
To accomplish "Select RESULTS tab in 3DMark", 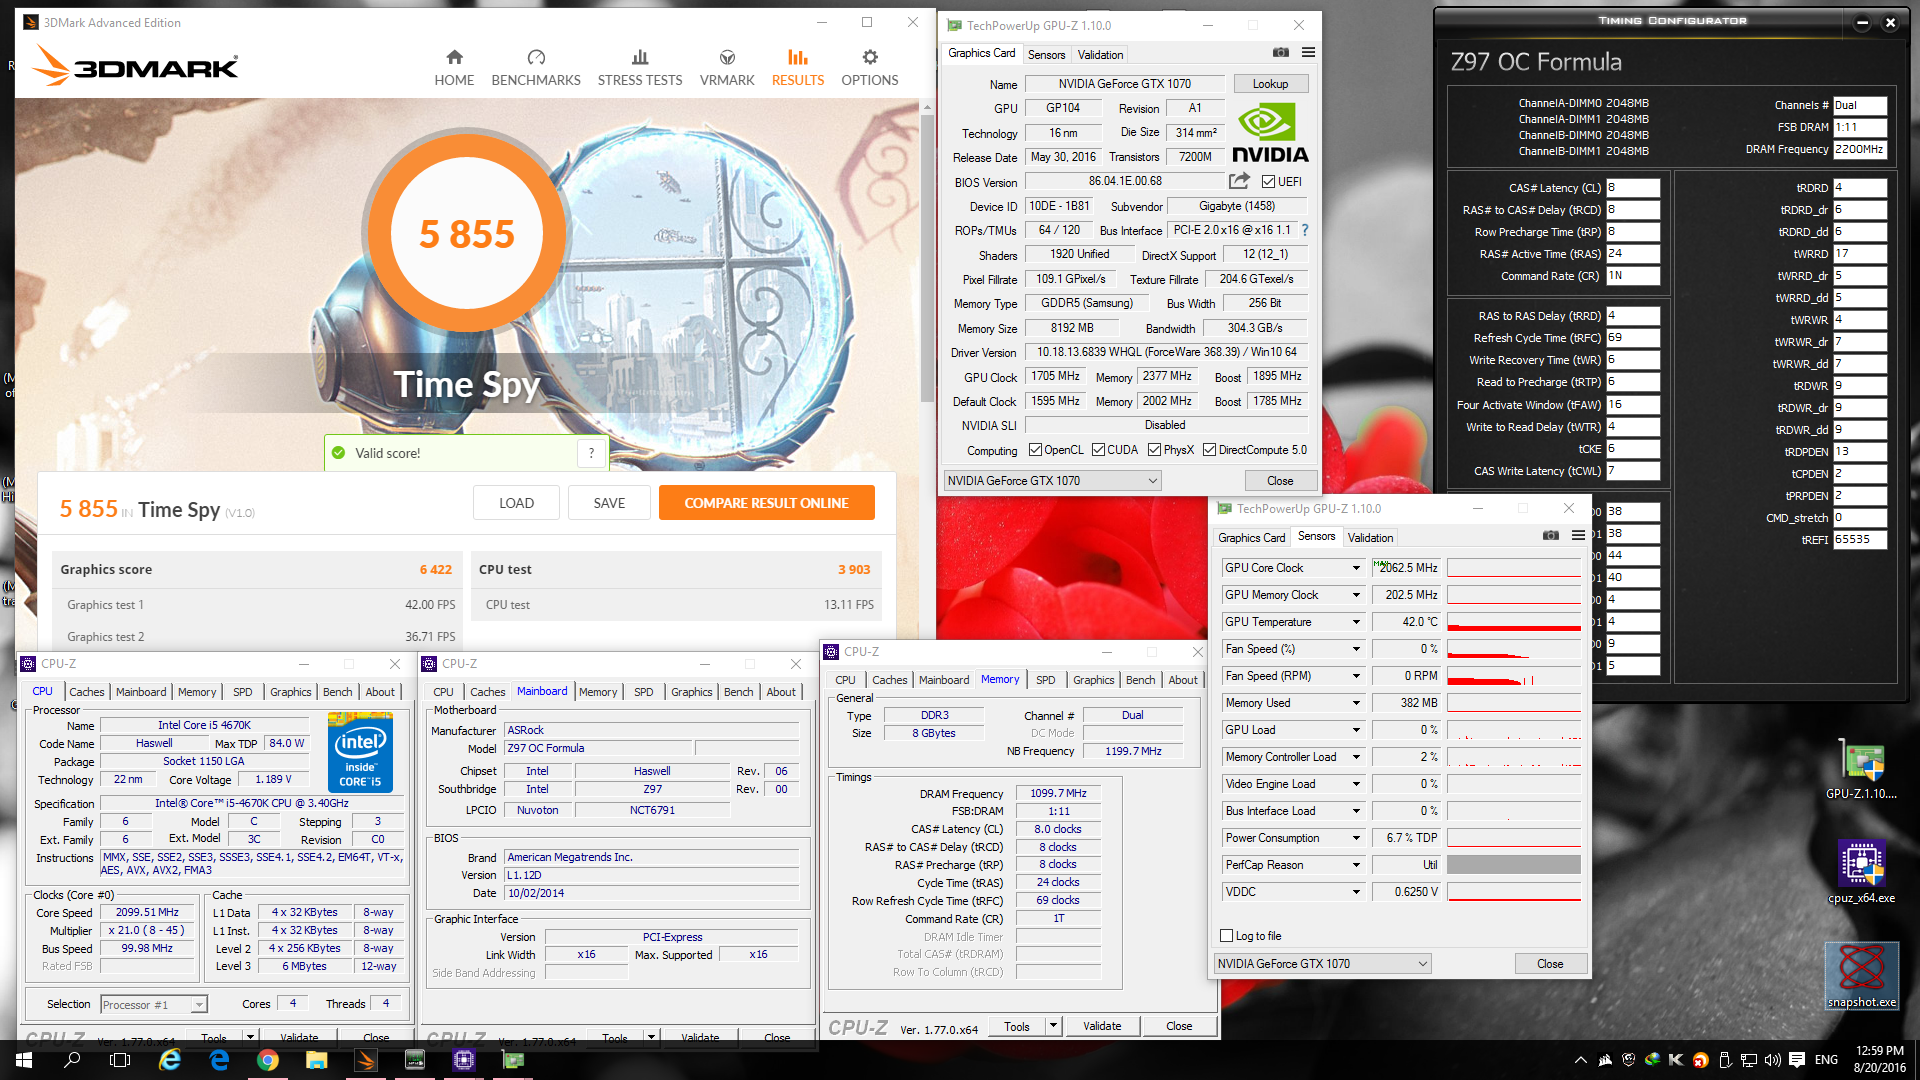I will (x=798, y=67).
